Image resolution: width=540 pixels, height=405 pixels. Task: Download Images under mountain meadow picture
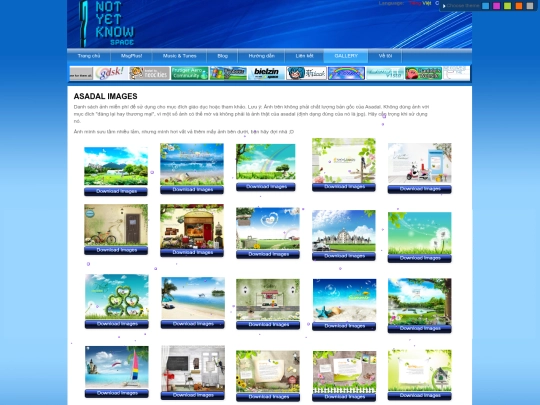(116, 191)
